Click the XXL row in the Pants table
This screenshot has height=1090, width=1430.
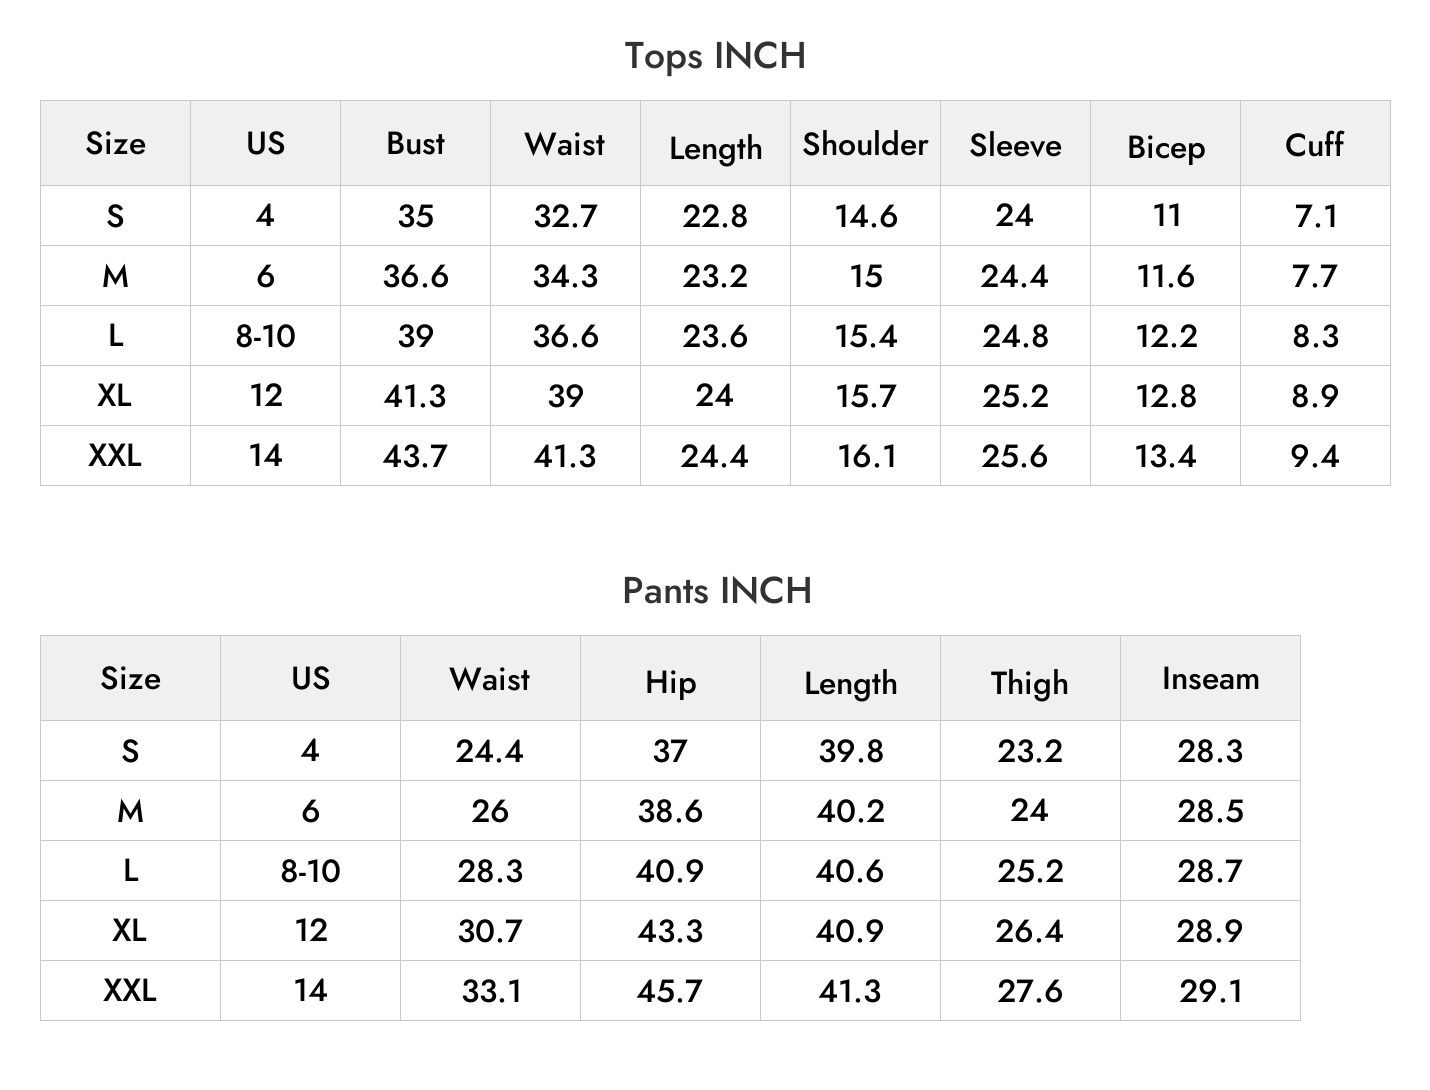pos(670,991)
